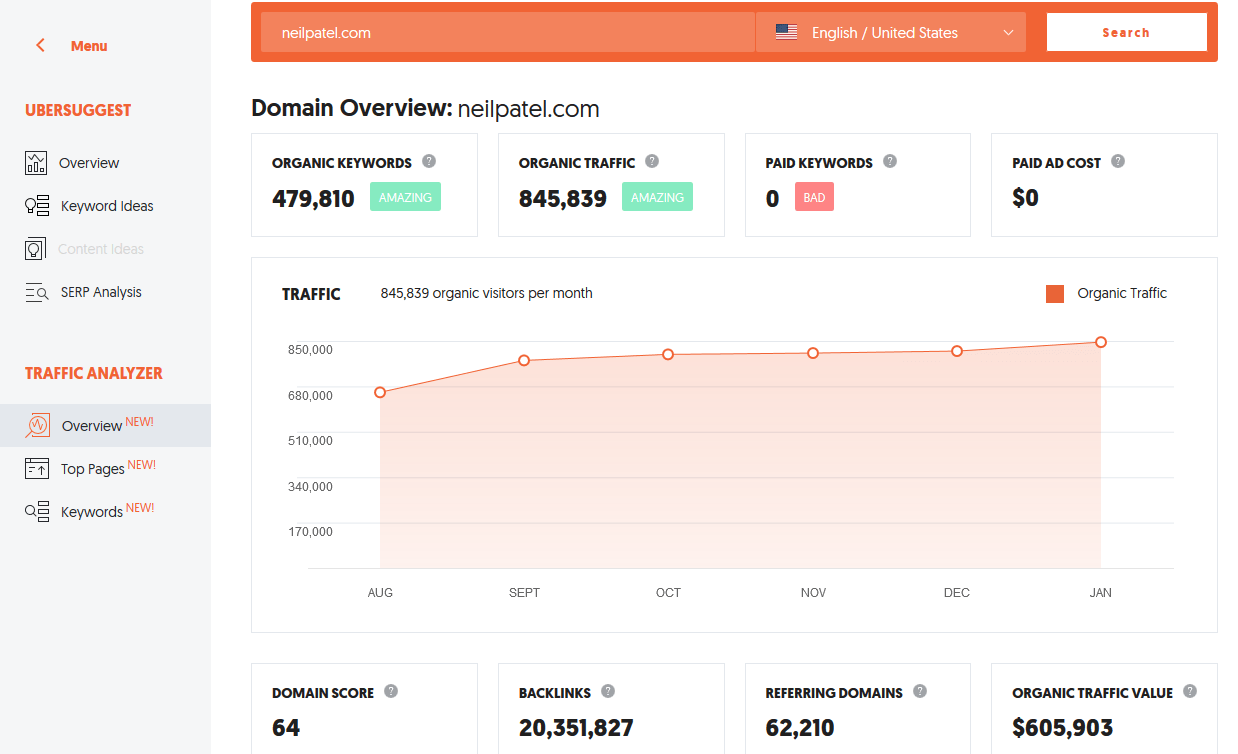
Task: Click help icon next to Referring Domains
Action: pos(920,691)
